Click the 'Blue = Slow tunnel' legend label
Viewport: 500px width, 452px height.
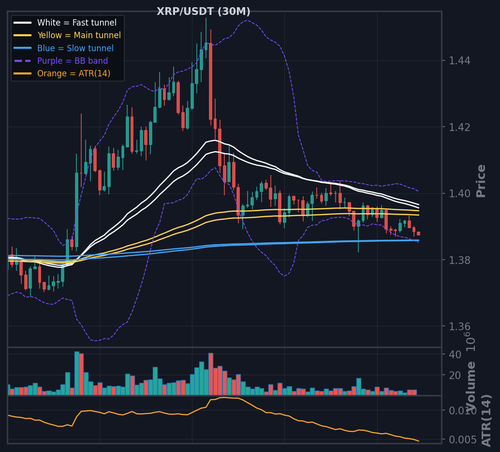(x=75, y=48)
